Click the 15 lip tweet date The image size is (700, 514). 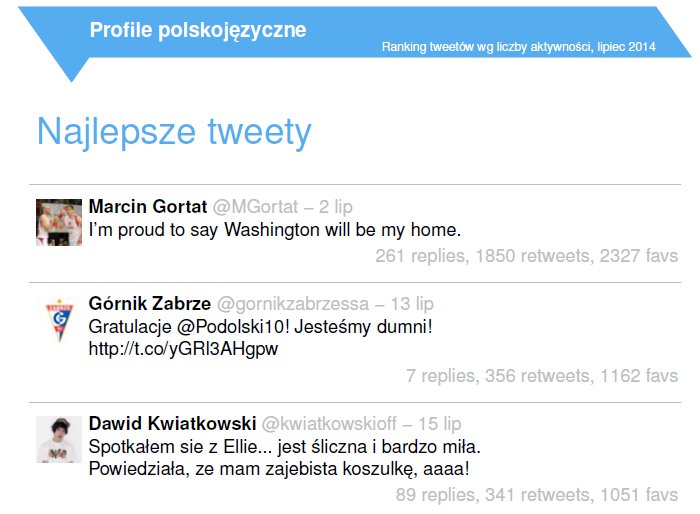click(x=439, y=421)
